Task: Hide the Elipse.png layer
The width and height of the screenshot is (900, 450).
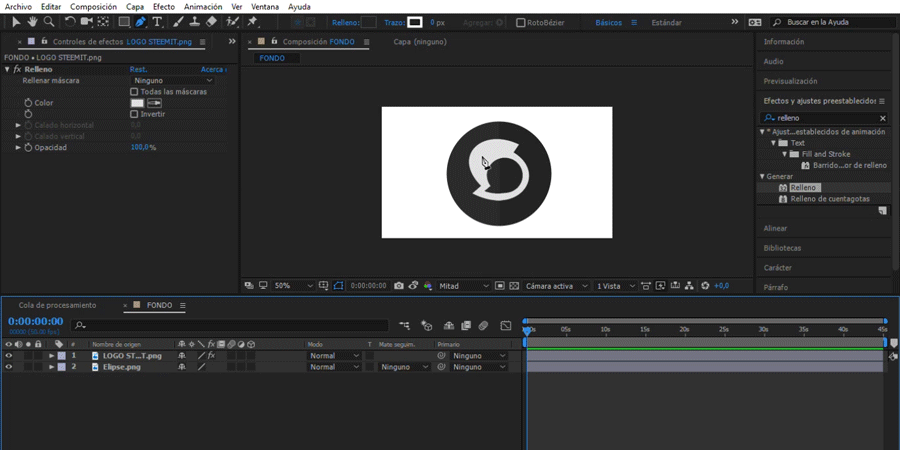Action: tap(9, 367)
